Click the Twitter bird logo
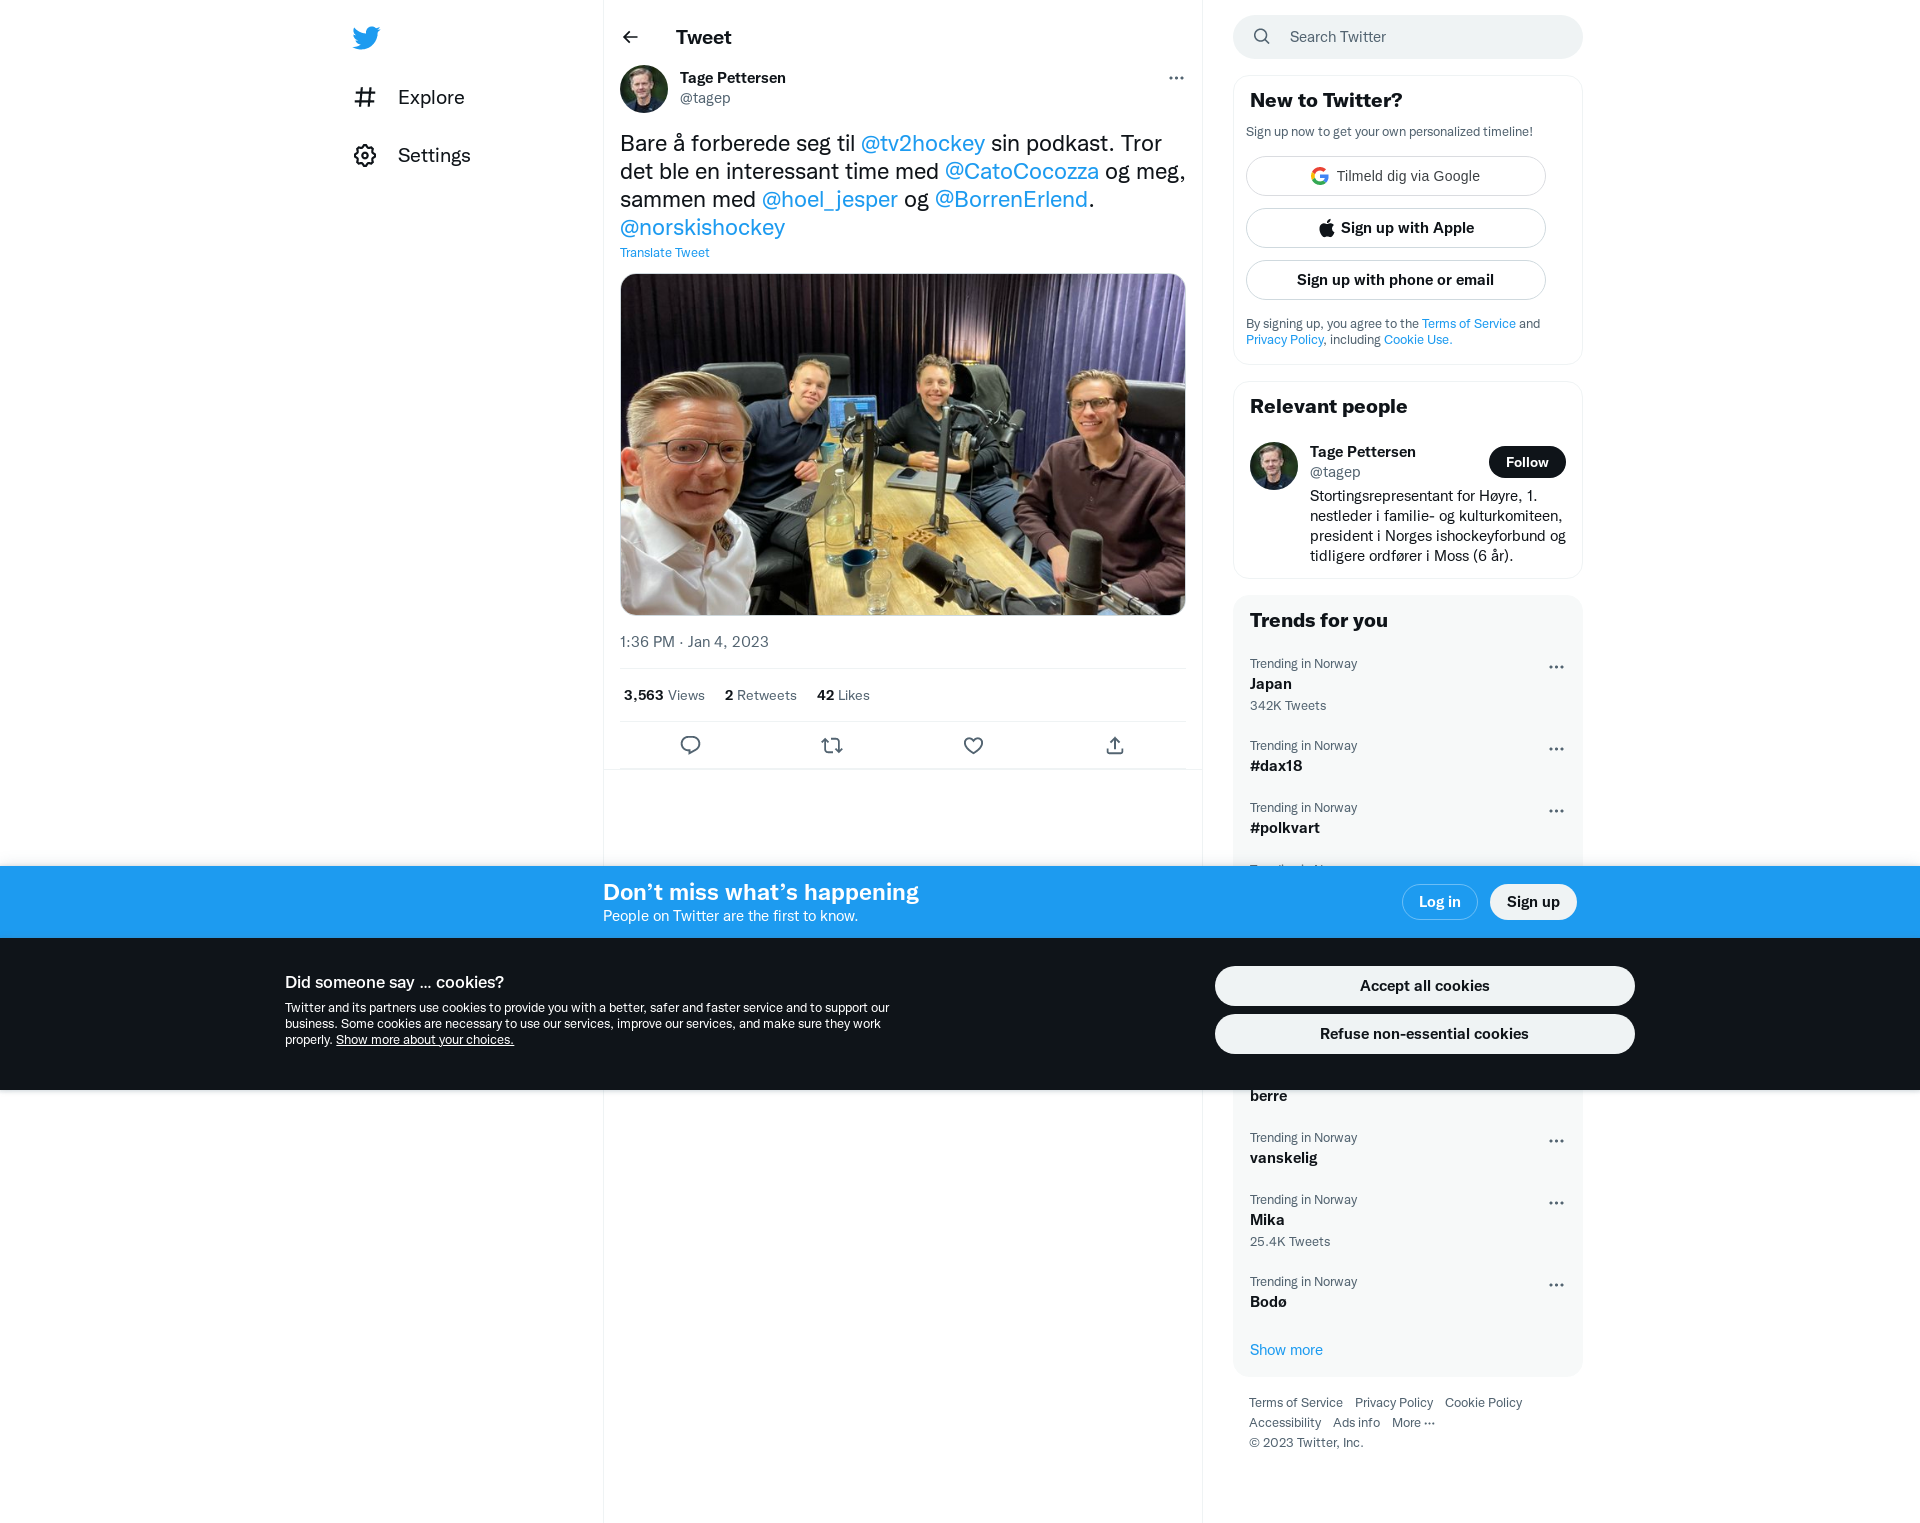This screenshot has width=1920, height=1523. (x=366, y=38)
